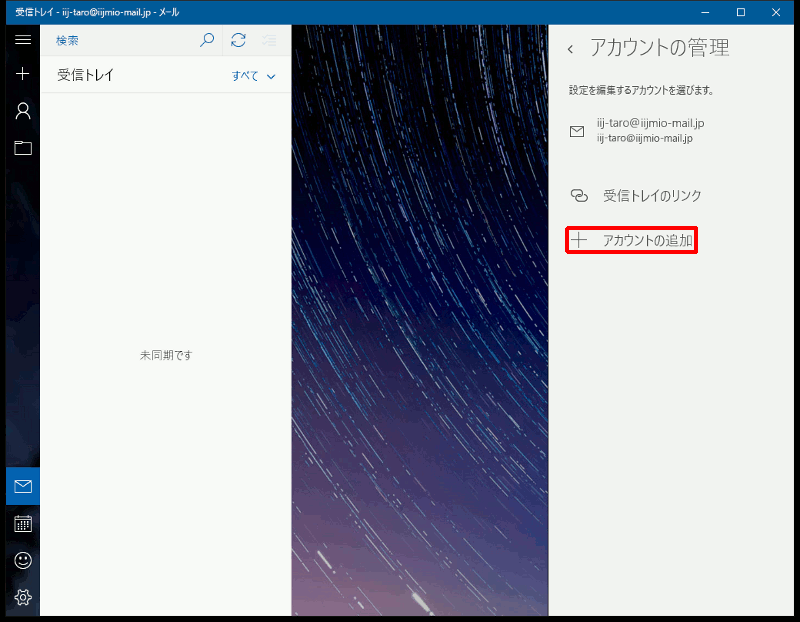This screenshot has height=622, width=800.
Task: Sync this view with refresh icon
Action: pyautogui.click(x=238, y=40)
